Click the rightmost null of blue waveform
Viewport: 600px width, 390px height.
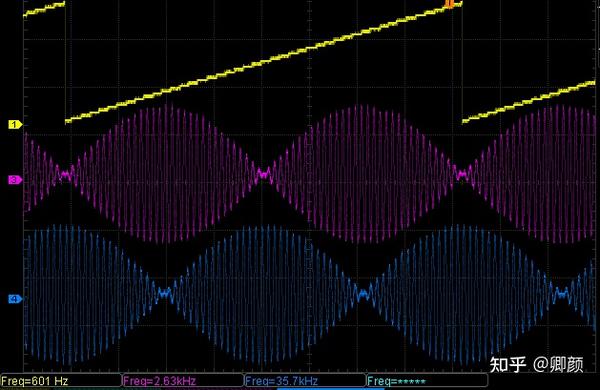(562, 294)
